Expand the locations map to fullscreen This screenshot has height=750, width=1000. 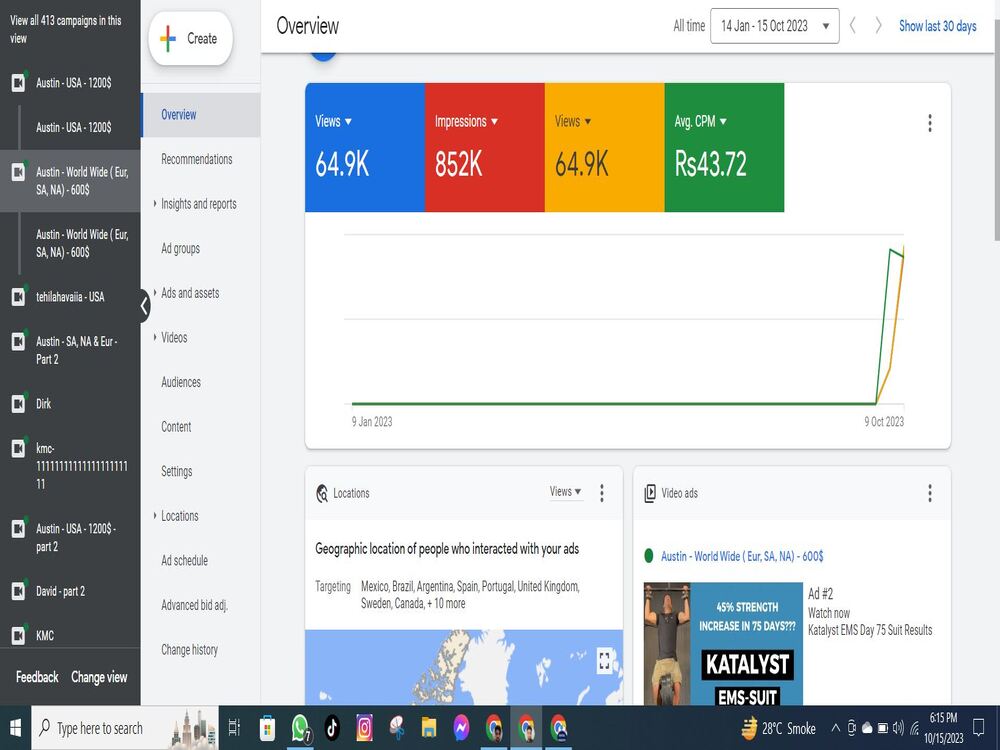pos(603,660)
